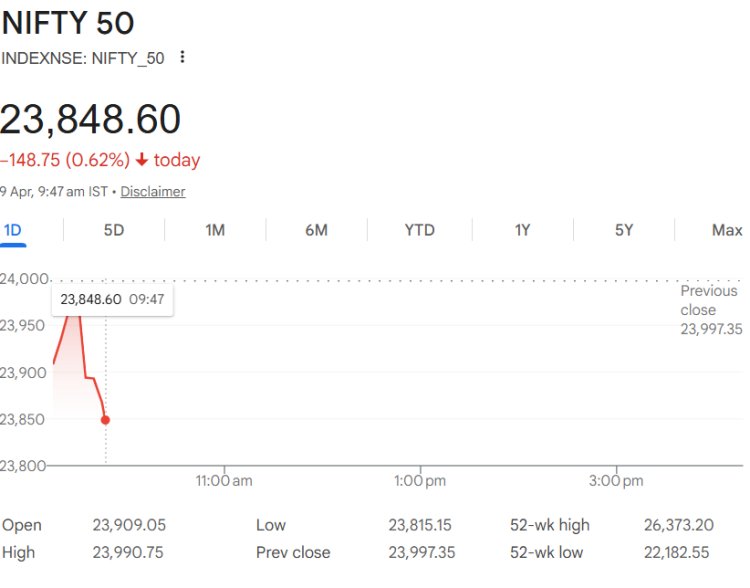Show the Max time range chart

[x=727, y=230]
